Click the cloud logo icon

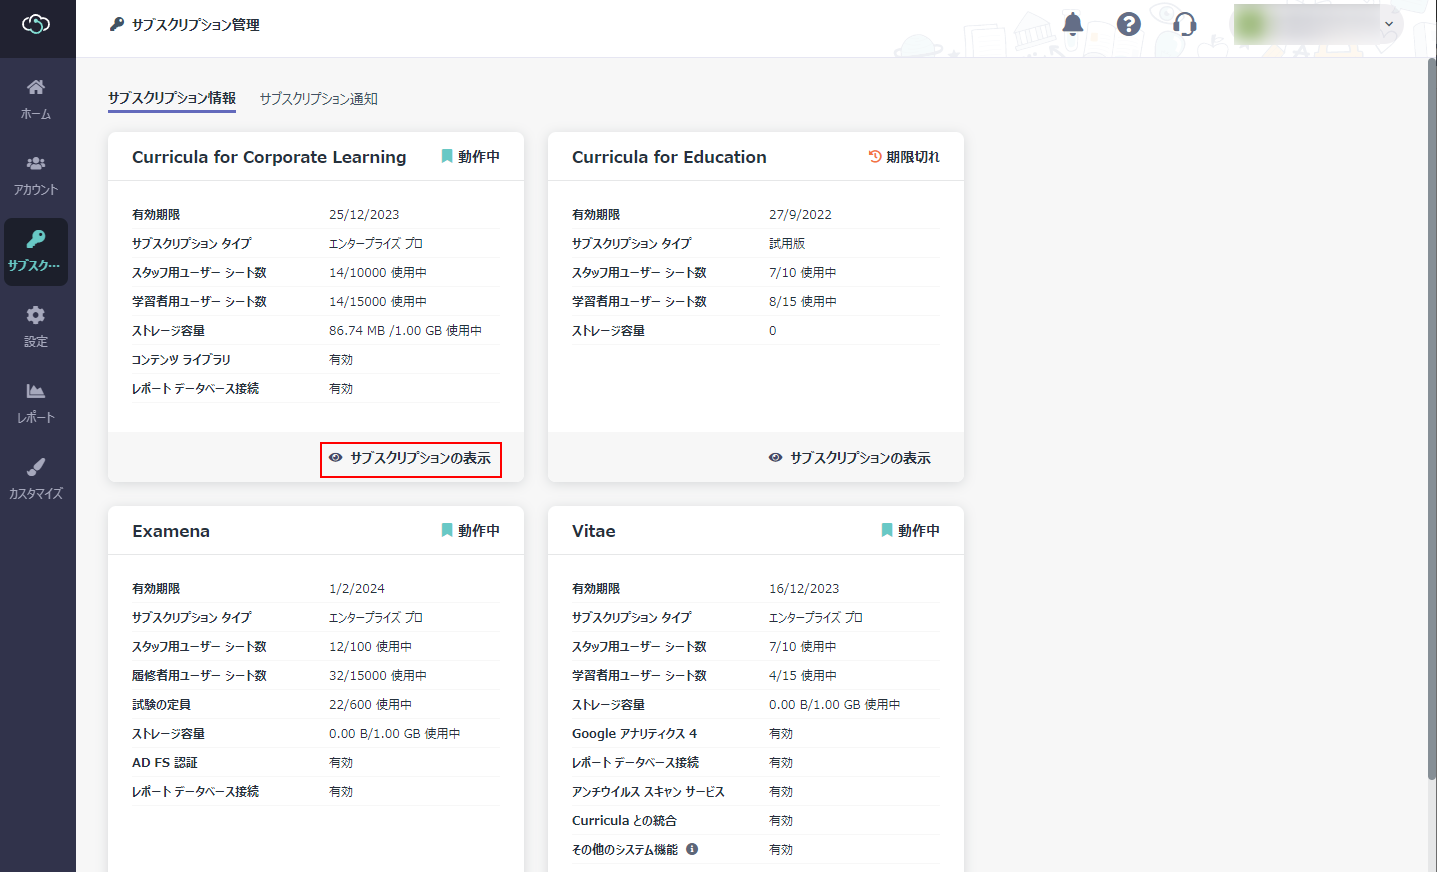tap(36, 24)
